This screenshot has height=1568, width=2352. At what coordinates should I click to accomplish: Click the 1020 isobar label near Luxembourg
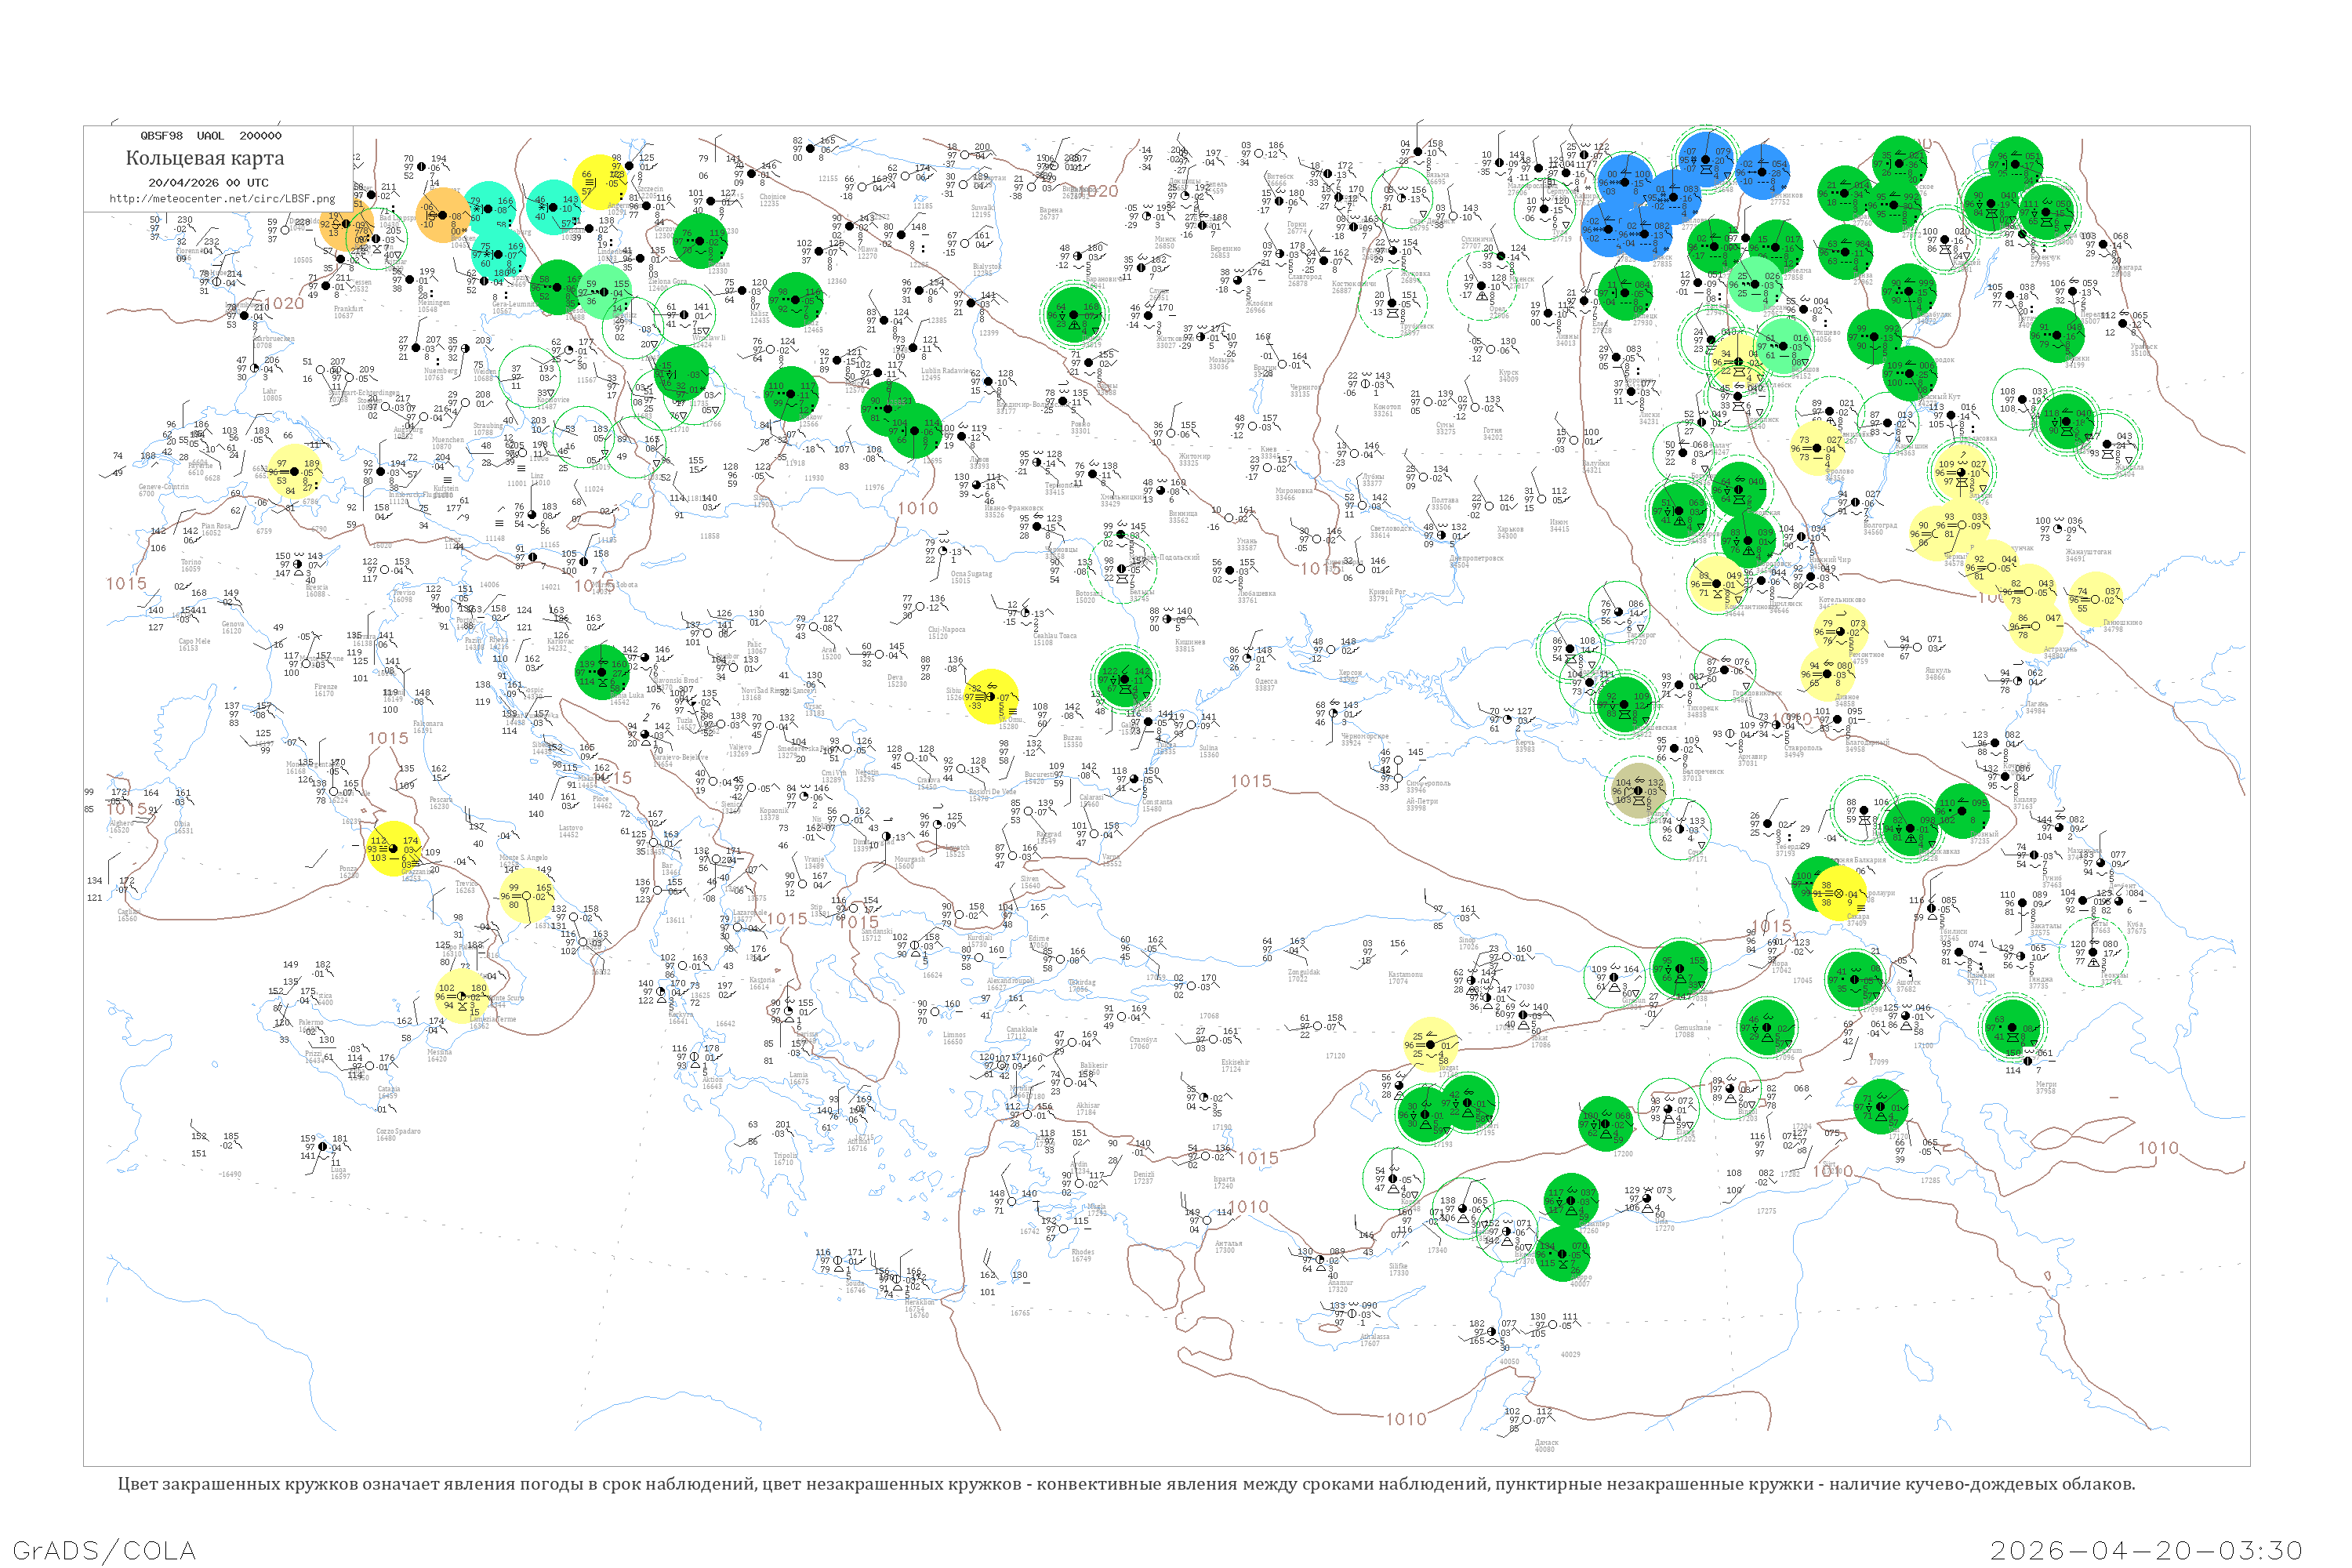(283, 304)
